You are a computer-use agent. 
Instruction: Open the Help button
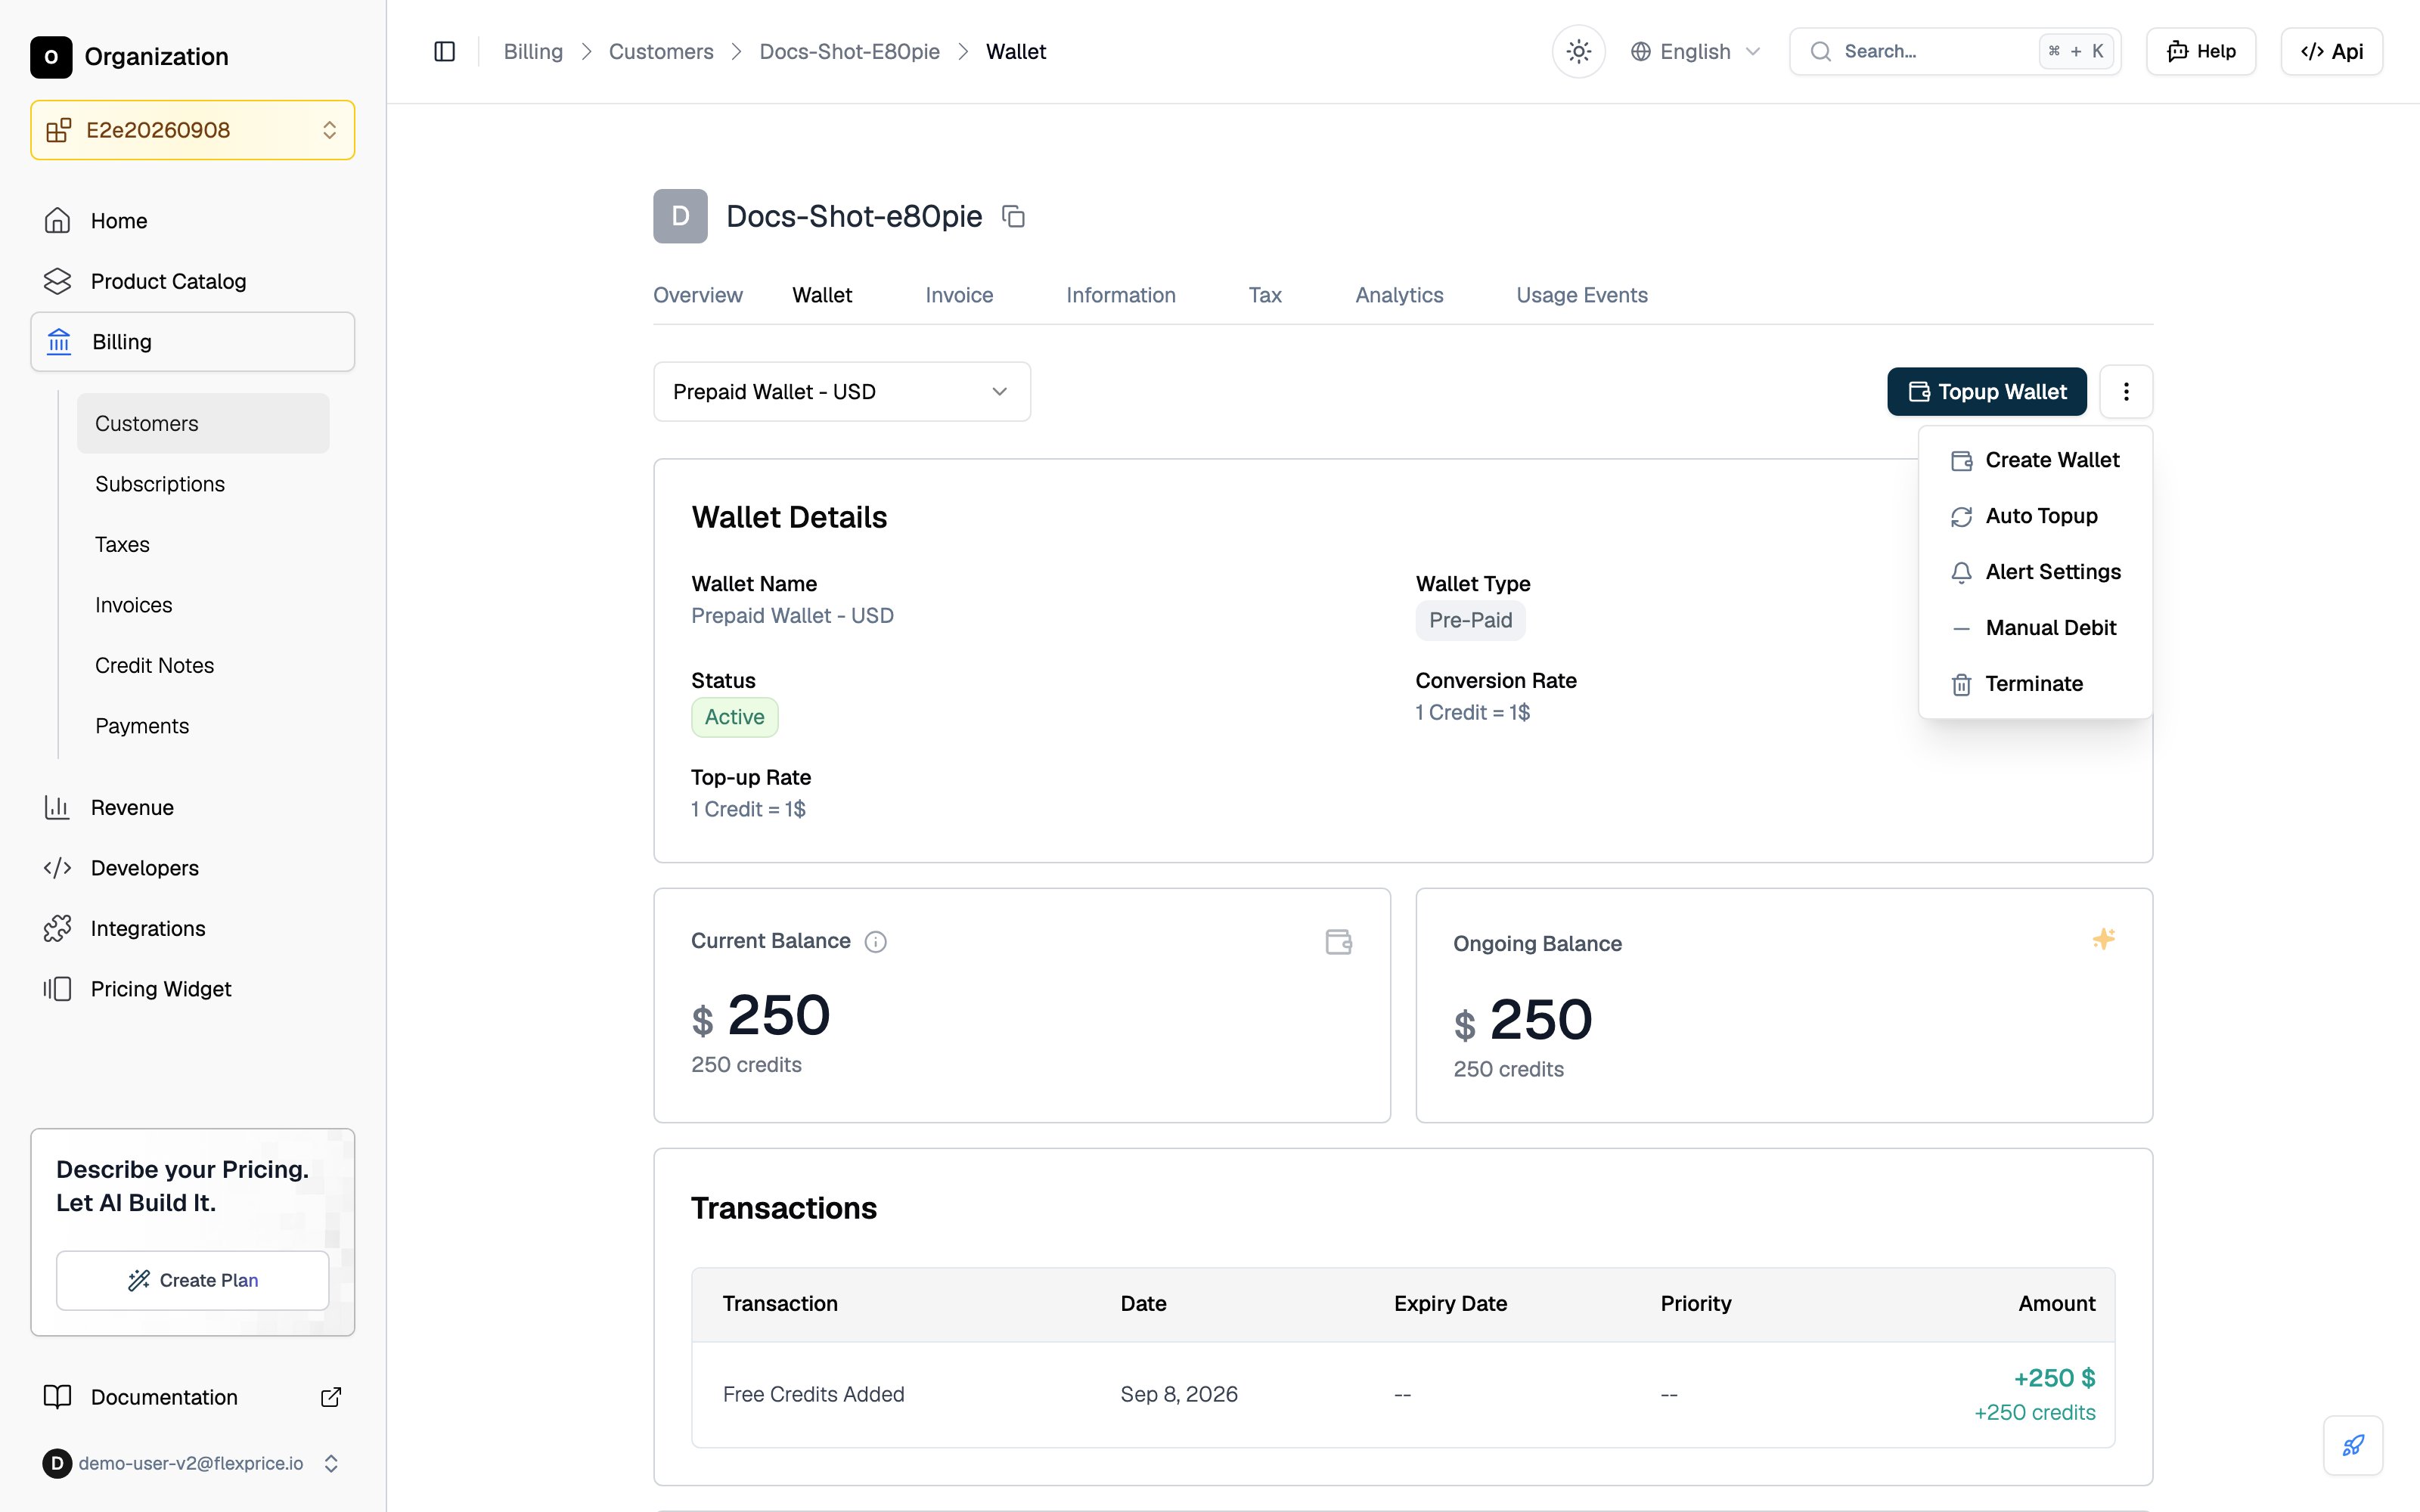coord(2200,51)
